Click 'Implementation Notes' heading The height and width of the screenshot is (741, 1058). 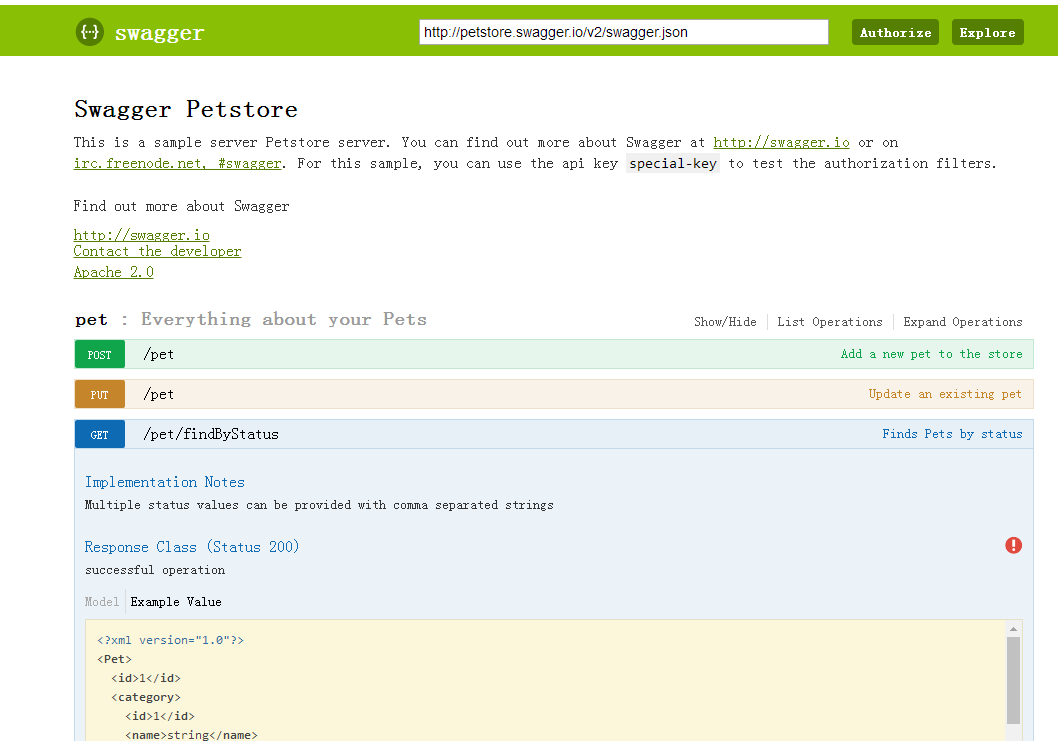click(165, 482)
